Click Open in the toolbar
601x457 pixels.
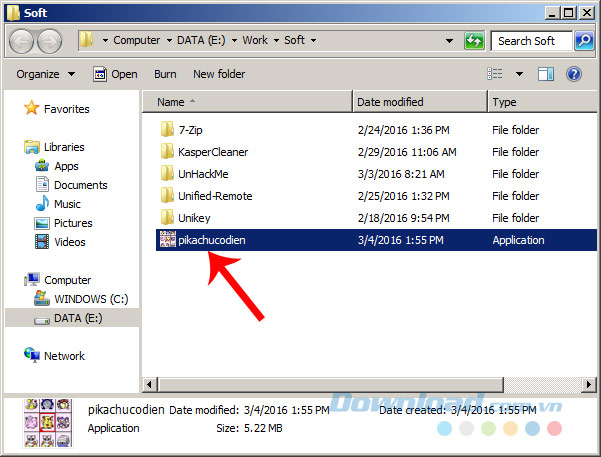115,74
